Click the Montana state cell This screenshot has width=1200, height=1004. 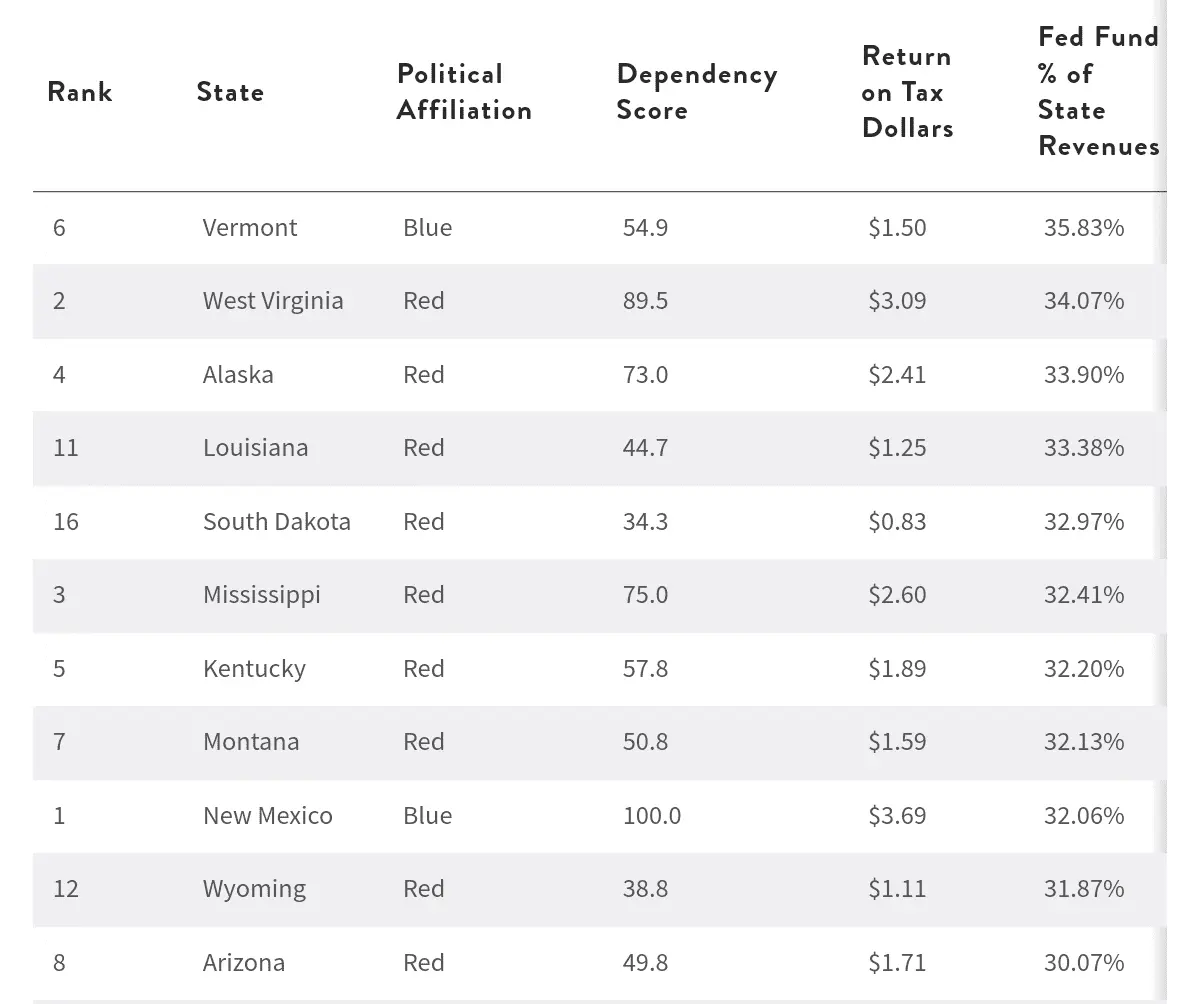pyautogui.click(x=251, y=742)
